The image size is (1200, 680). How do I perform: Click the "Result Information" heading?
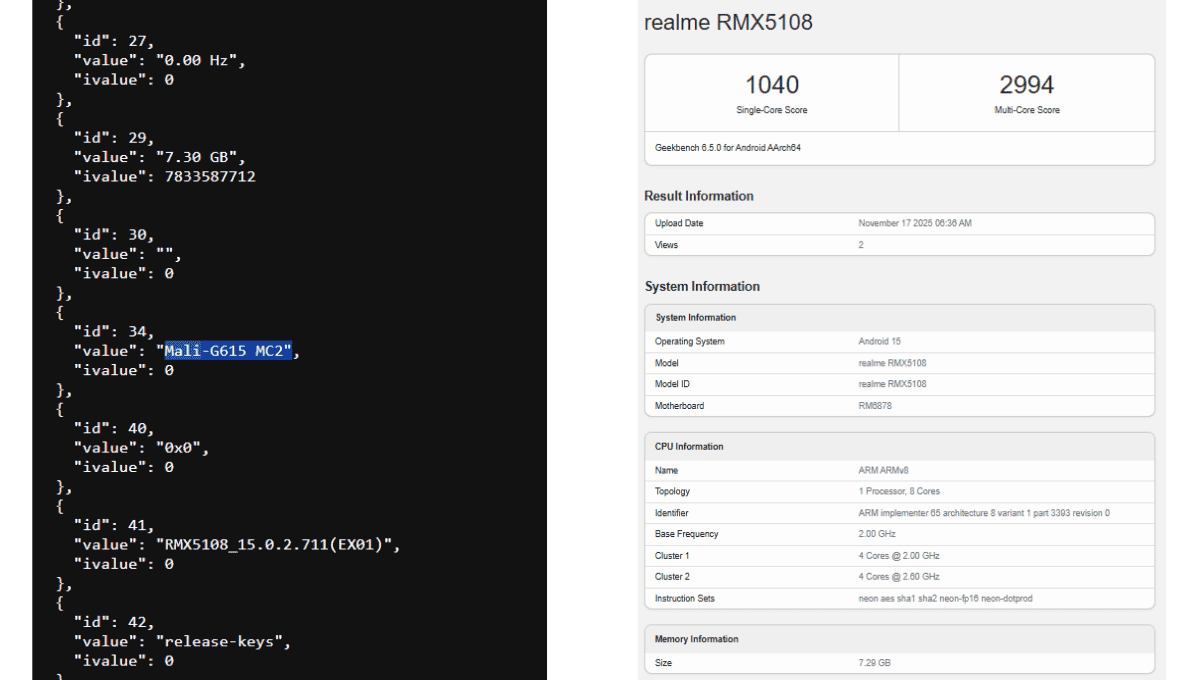point(699,196)
